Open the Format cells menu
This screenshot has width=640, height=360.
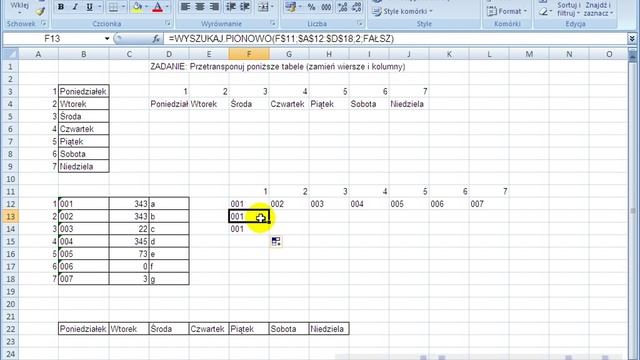(507, 11)
